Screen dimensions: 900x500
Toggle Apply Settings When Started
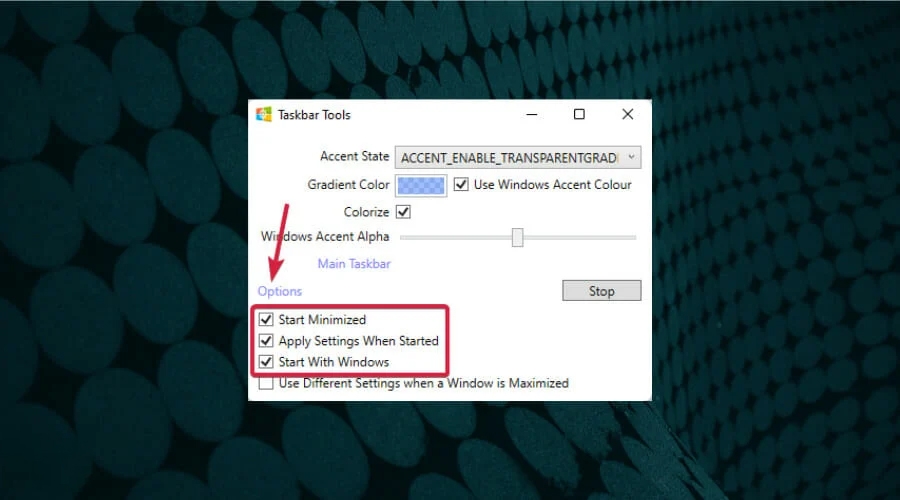tap(266, 340)
